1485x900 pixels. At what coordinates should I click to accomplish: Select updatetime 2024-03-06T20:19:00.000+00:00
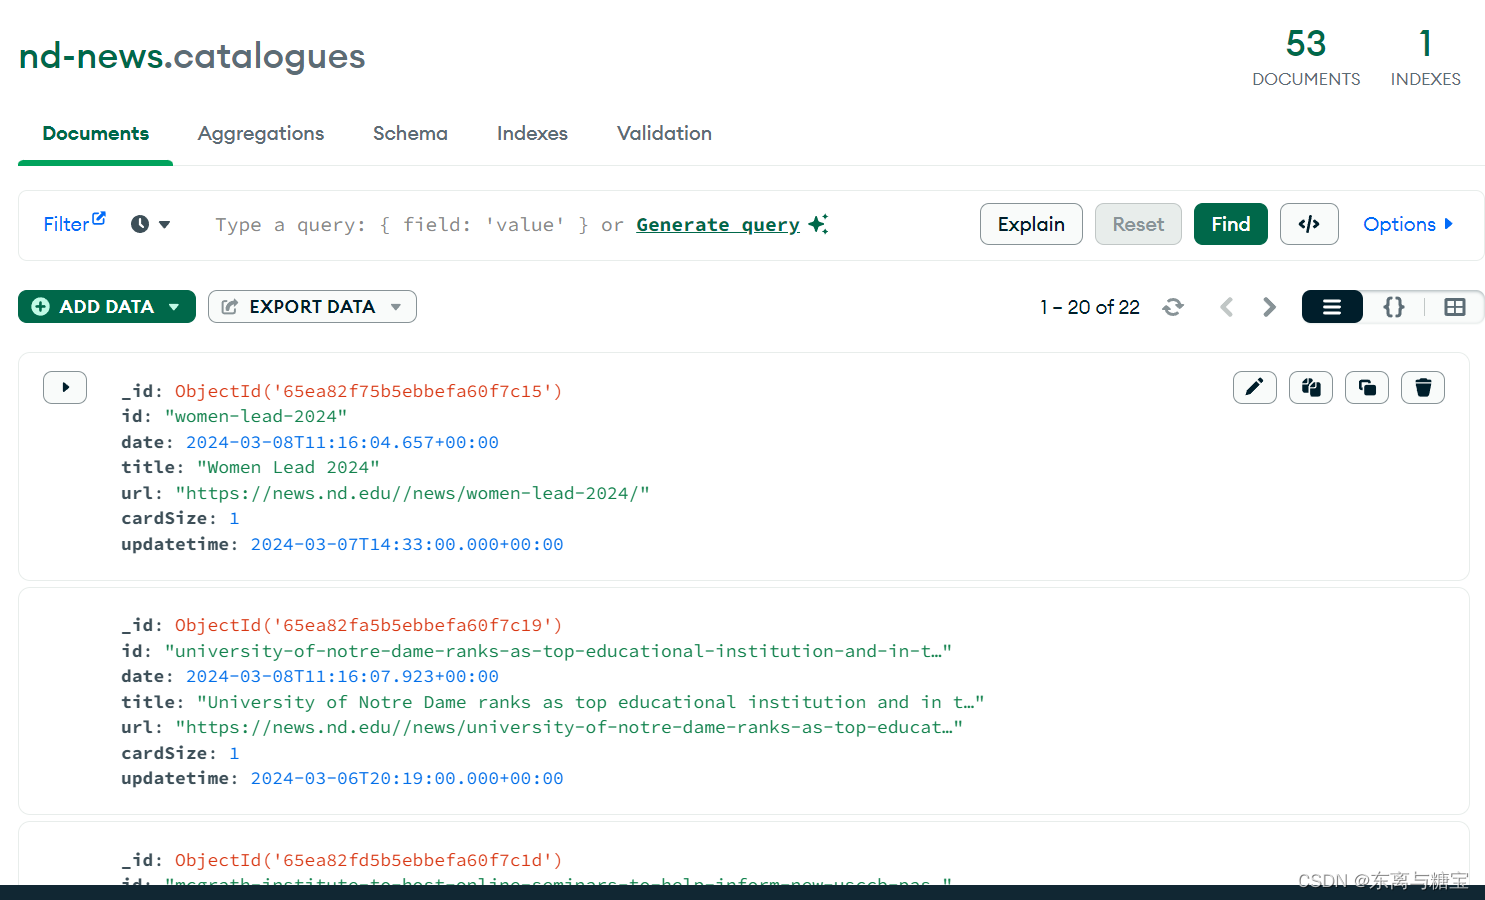(x=407, y=778)
